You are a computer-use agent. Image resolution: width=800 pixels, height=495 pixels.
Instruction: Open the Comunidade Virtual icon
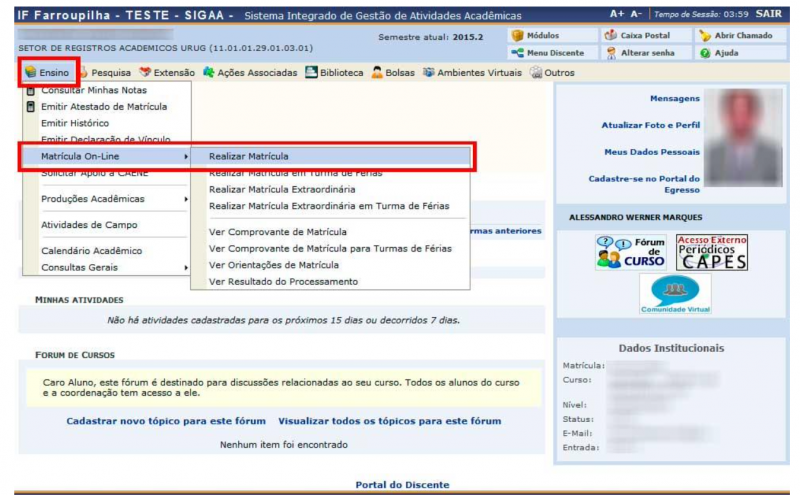(675, 295)
